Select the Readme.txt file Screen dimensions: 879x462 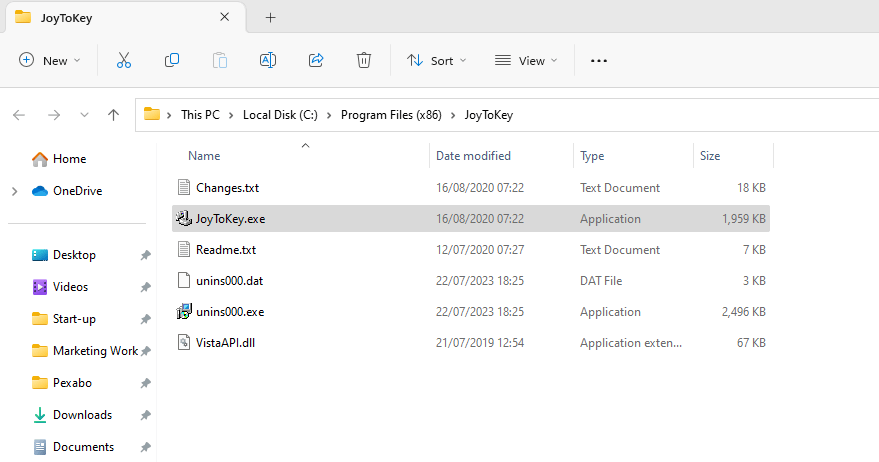tap(471, 250)
